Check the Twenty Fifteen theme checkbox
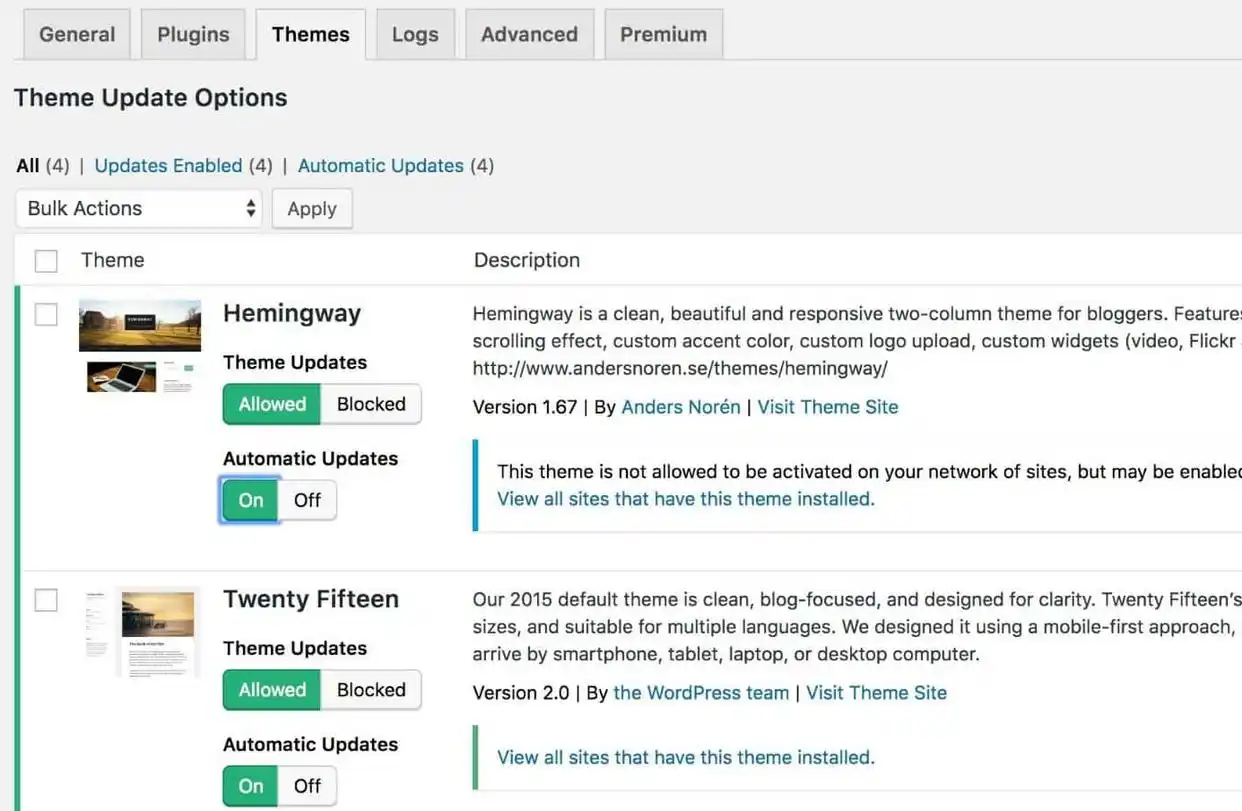This screenshot has width=1242, height=811. click(46, 601)
